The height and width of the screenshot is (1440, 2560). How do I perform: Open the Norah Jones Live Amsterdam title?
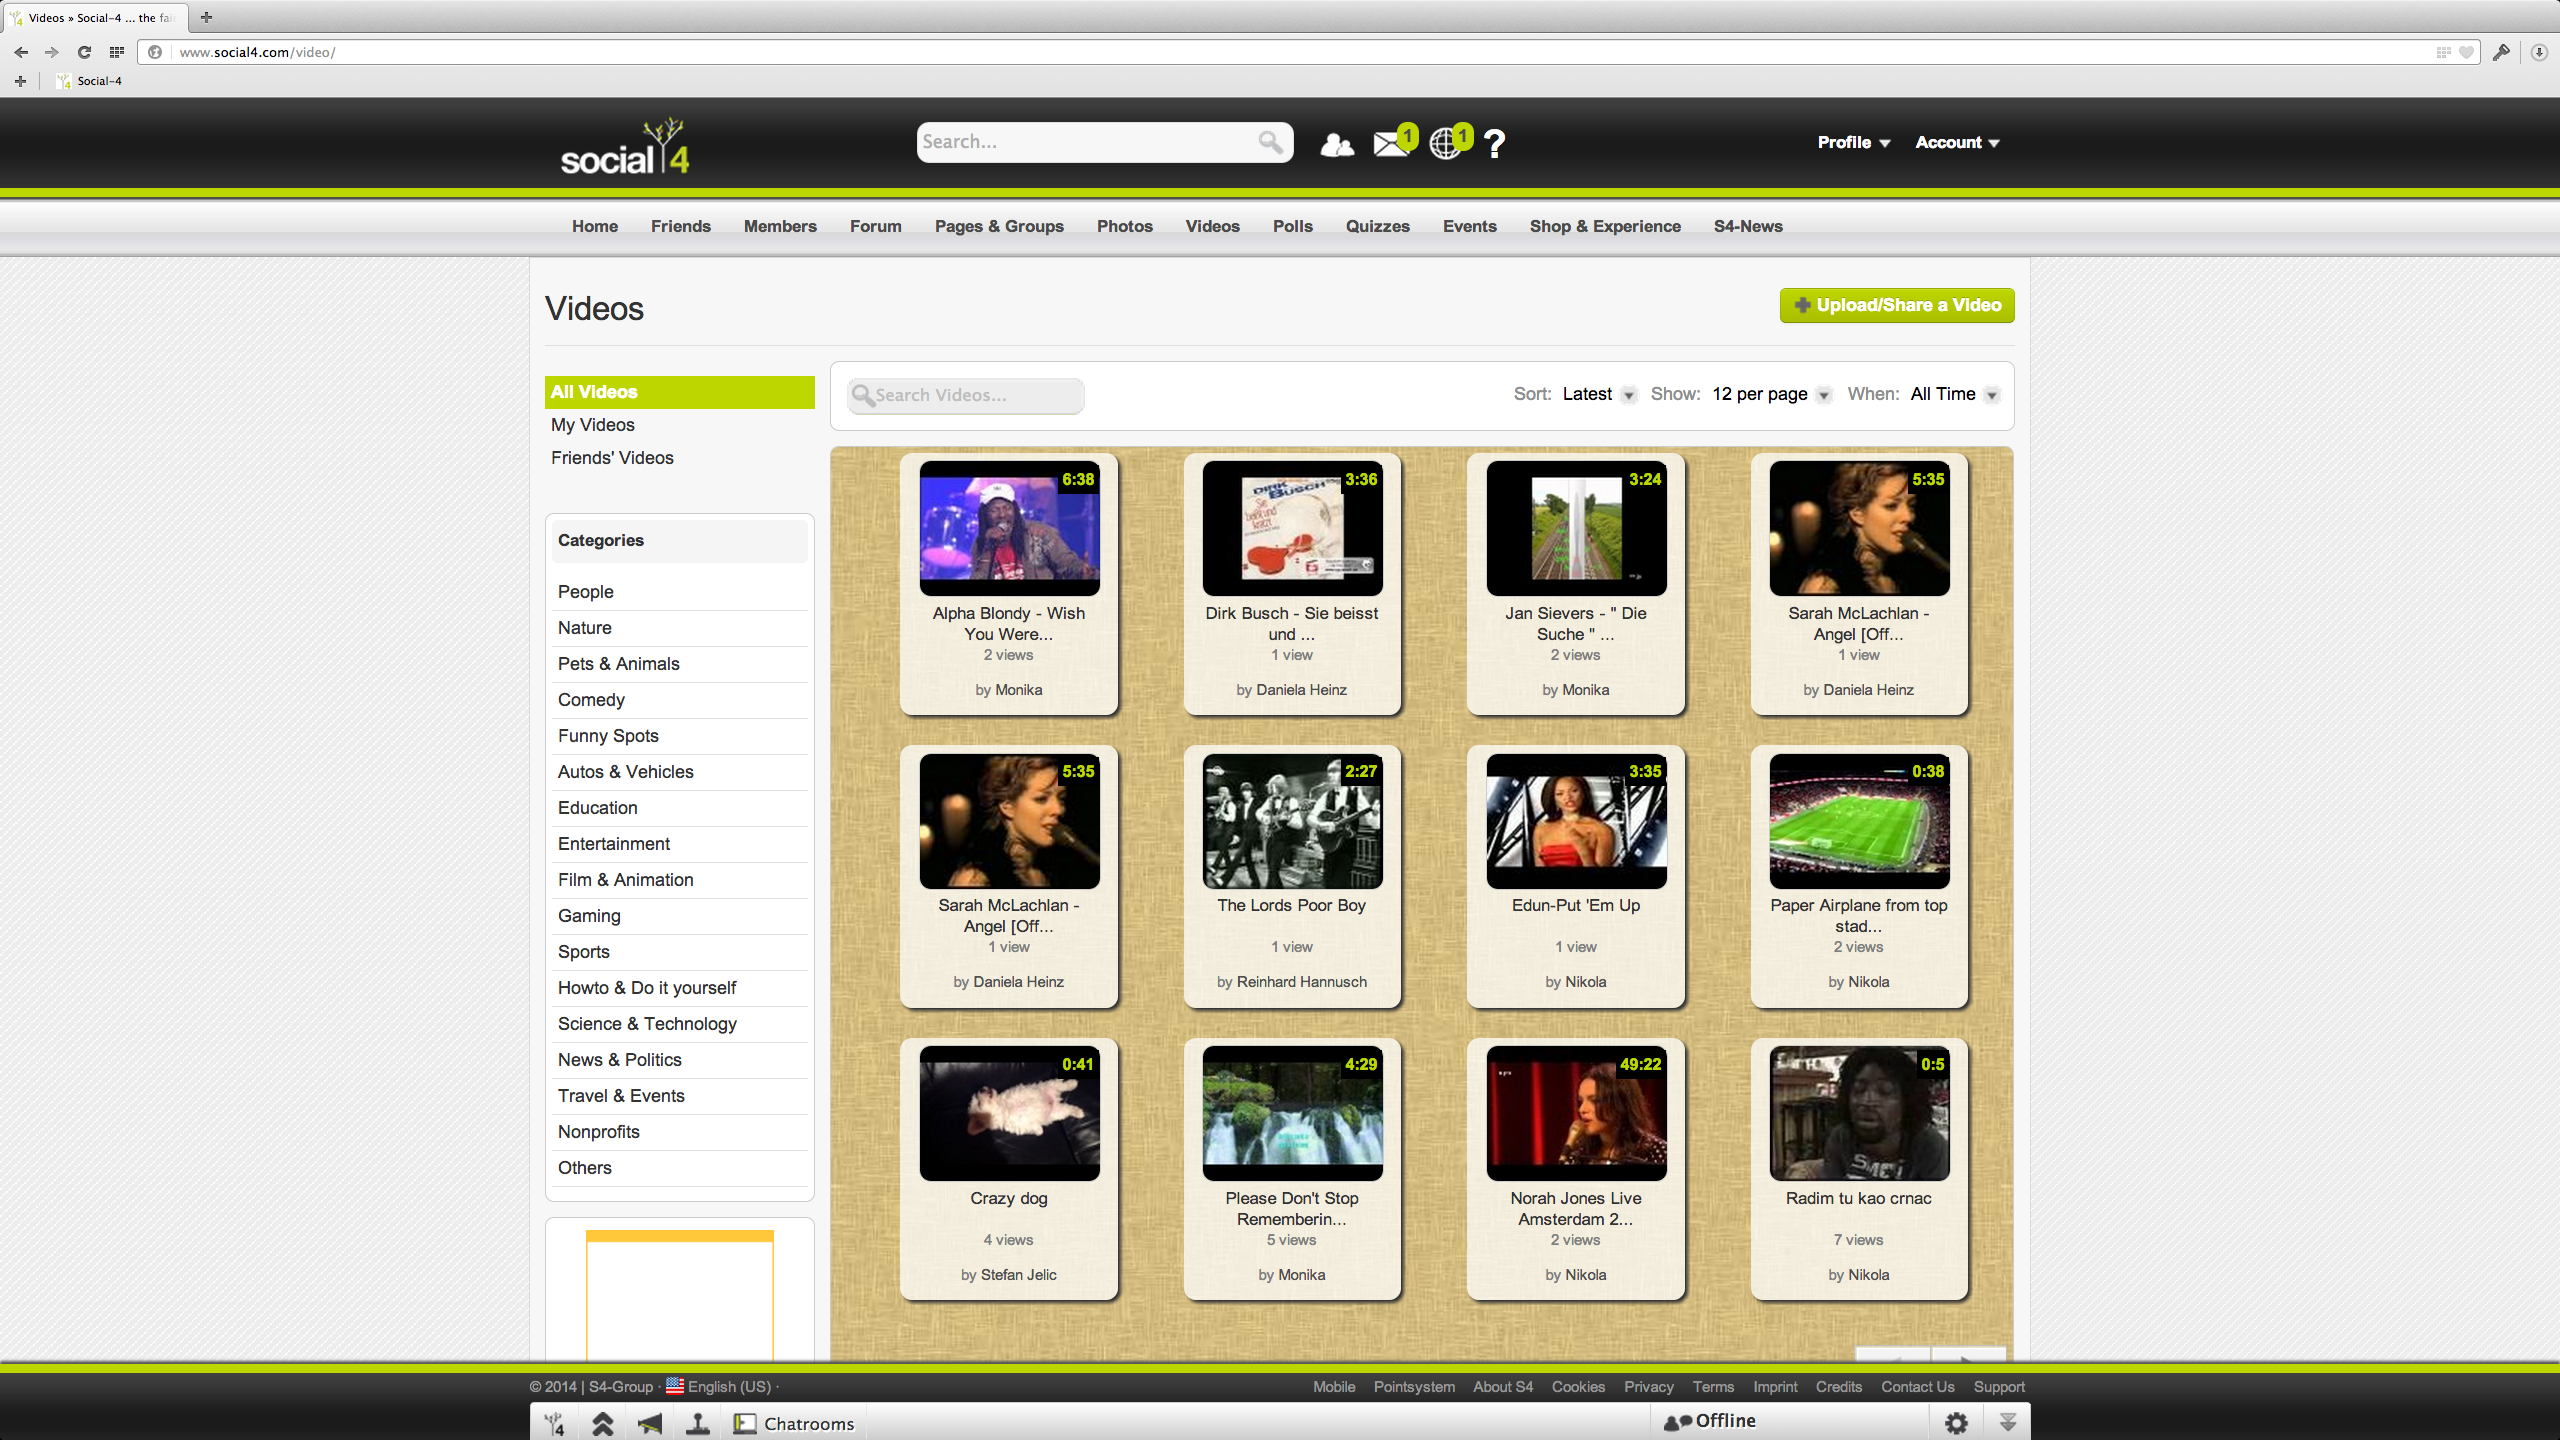coord(1576,1208)
